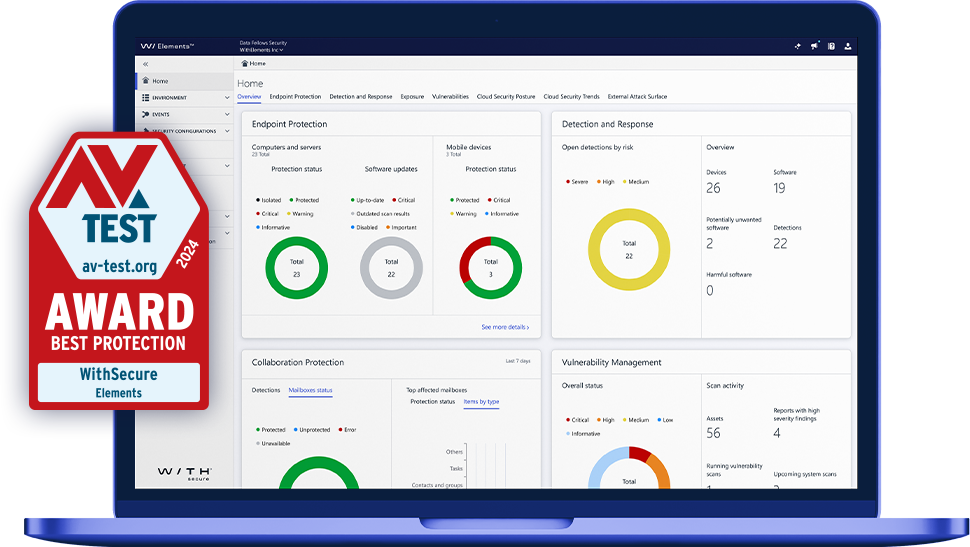The height and width of the screenshot is (547, 970).
Task: Open the Cloud Security Trends tab
Action: click(x=572, y=97)
